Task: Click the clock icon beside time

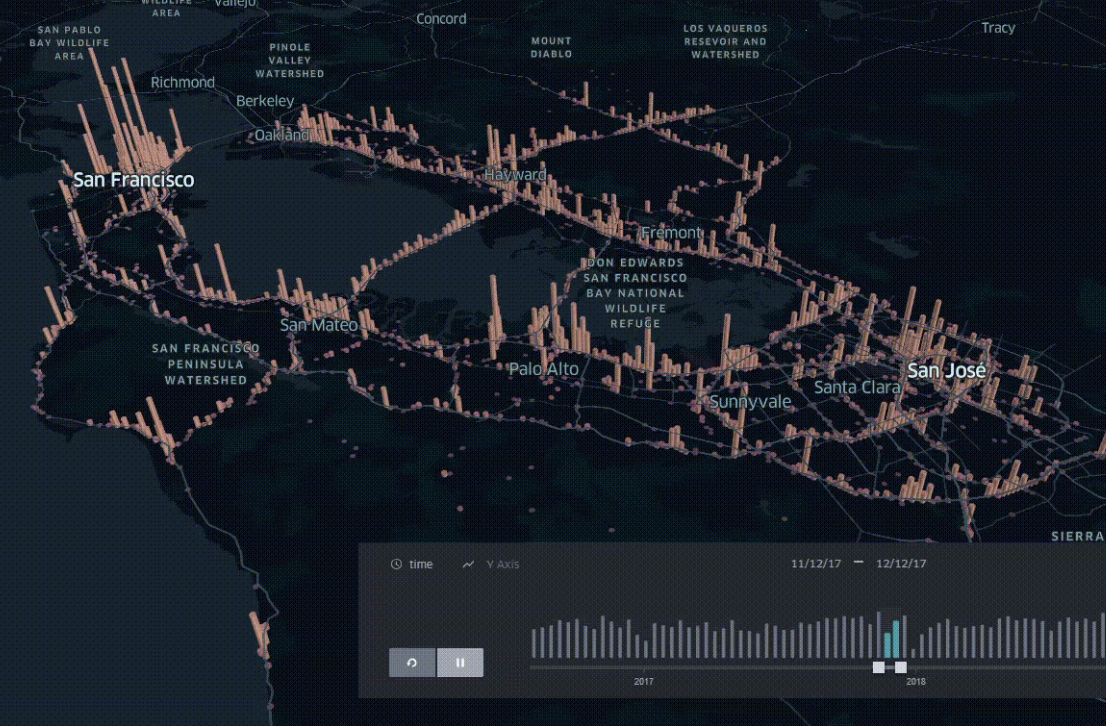Action: coord(396,564)
